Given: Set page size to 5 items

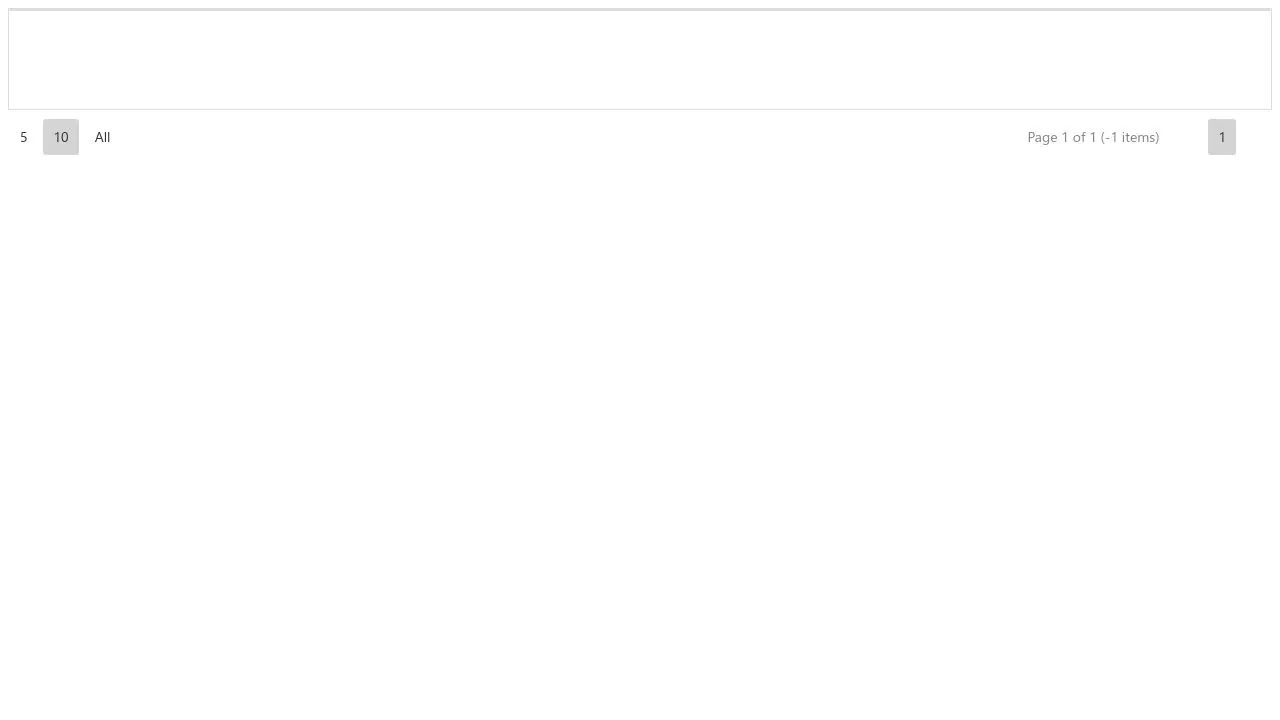Looking at the screenshot, I should point(24,137).
